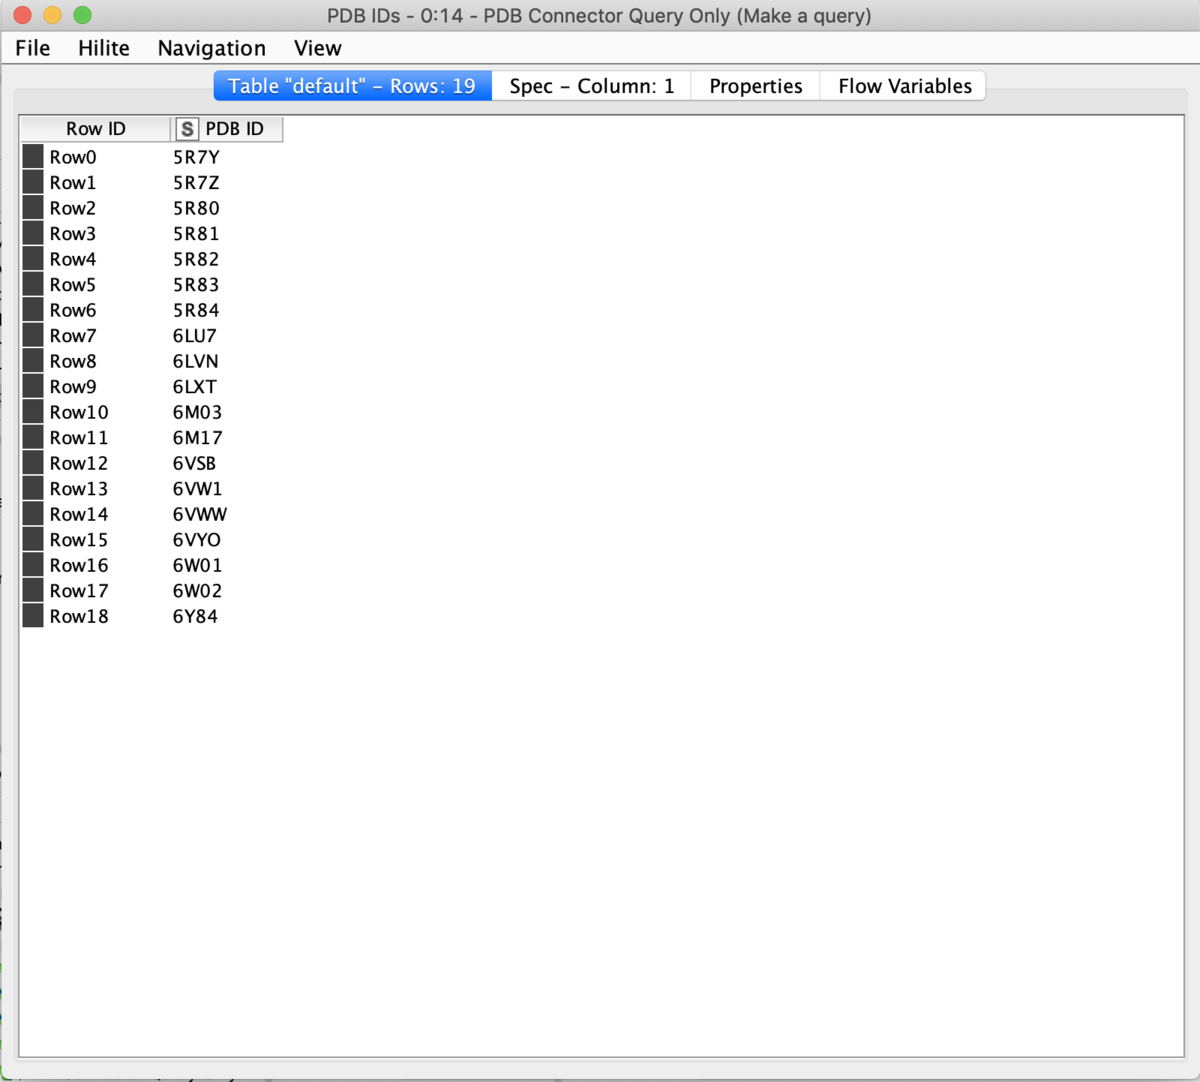Select Row0 row ID
The width and height of the screenshot is (1200, 1082).
73,157
